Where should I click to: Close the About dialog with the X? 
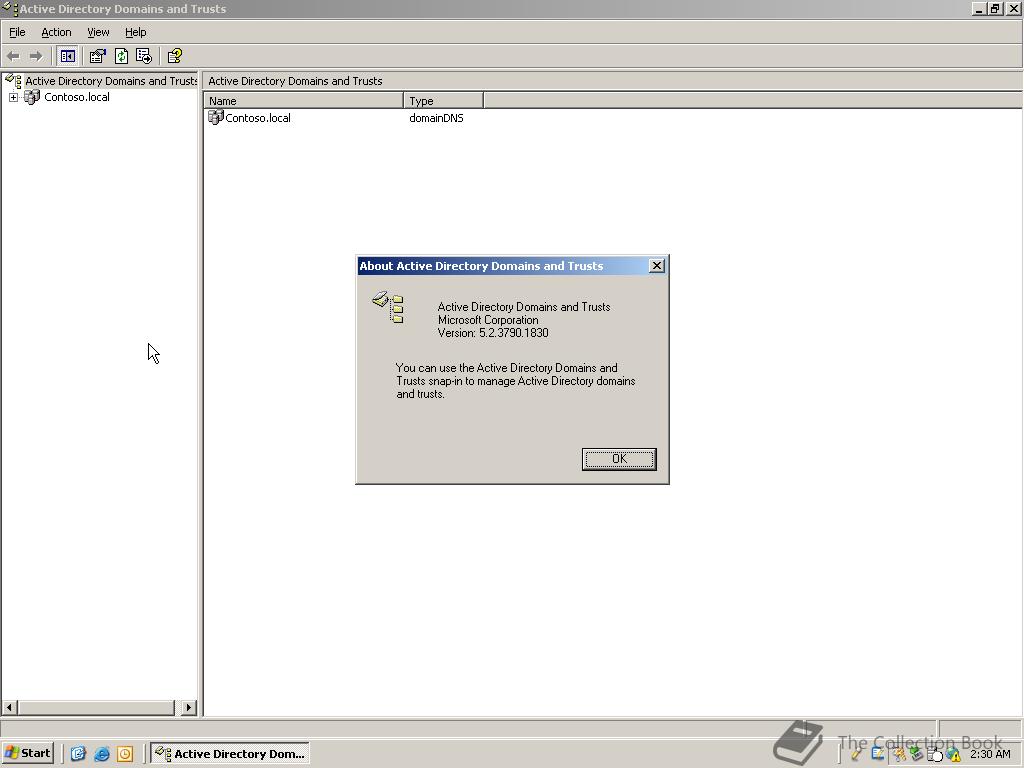coord(657,266)
